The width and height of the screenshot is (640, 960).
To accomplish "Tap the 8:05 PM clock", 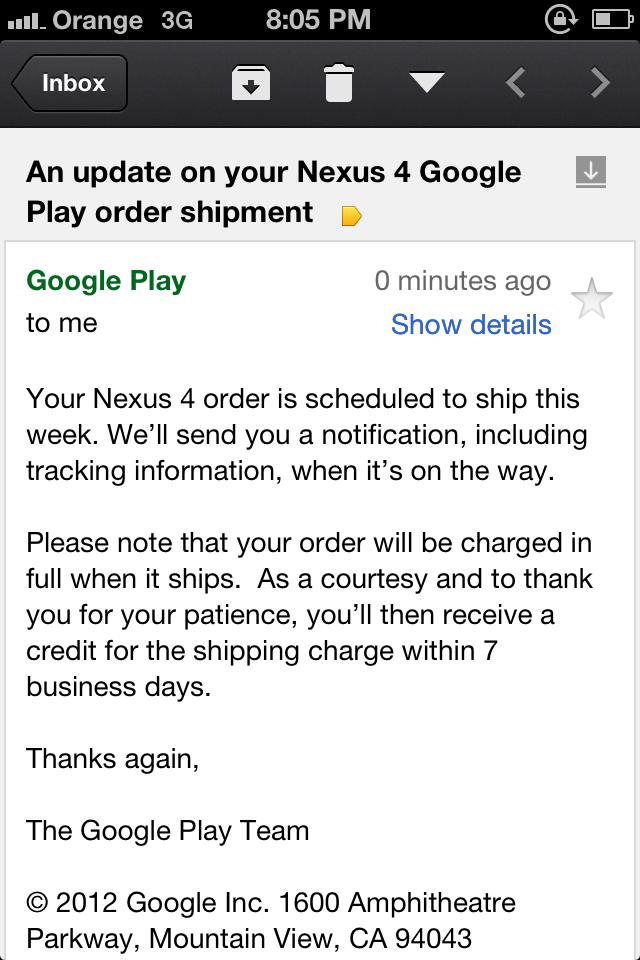I will tap(319, 18).
